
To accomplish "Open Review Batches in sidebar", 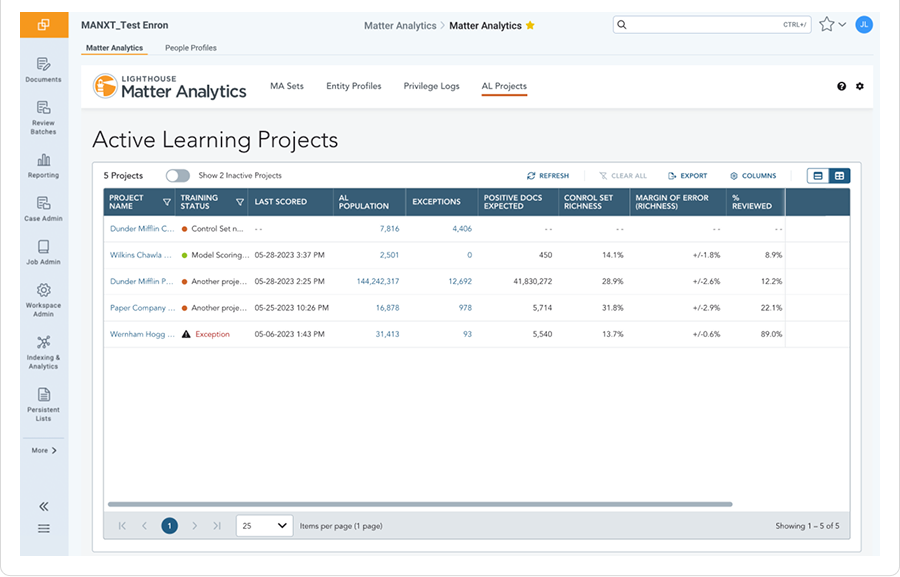I will [44, 117].
